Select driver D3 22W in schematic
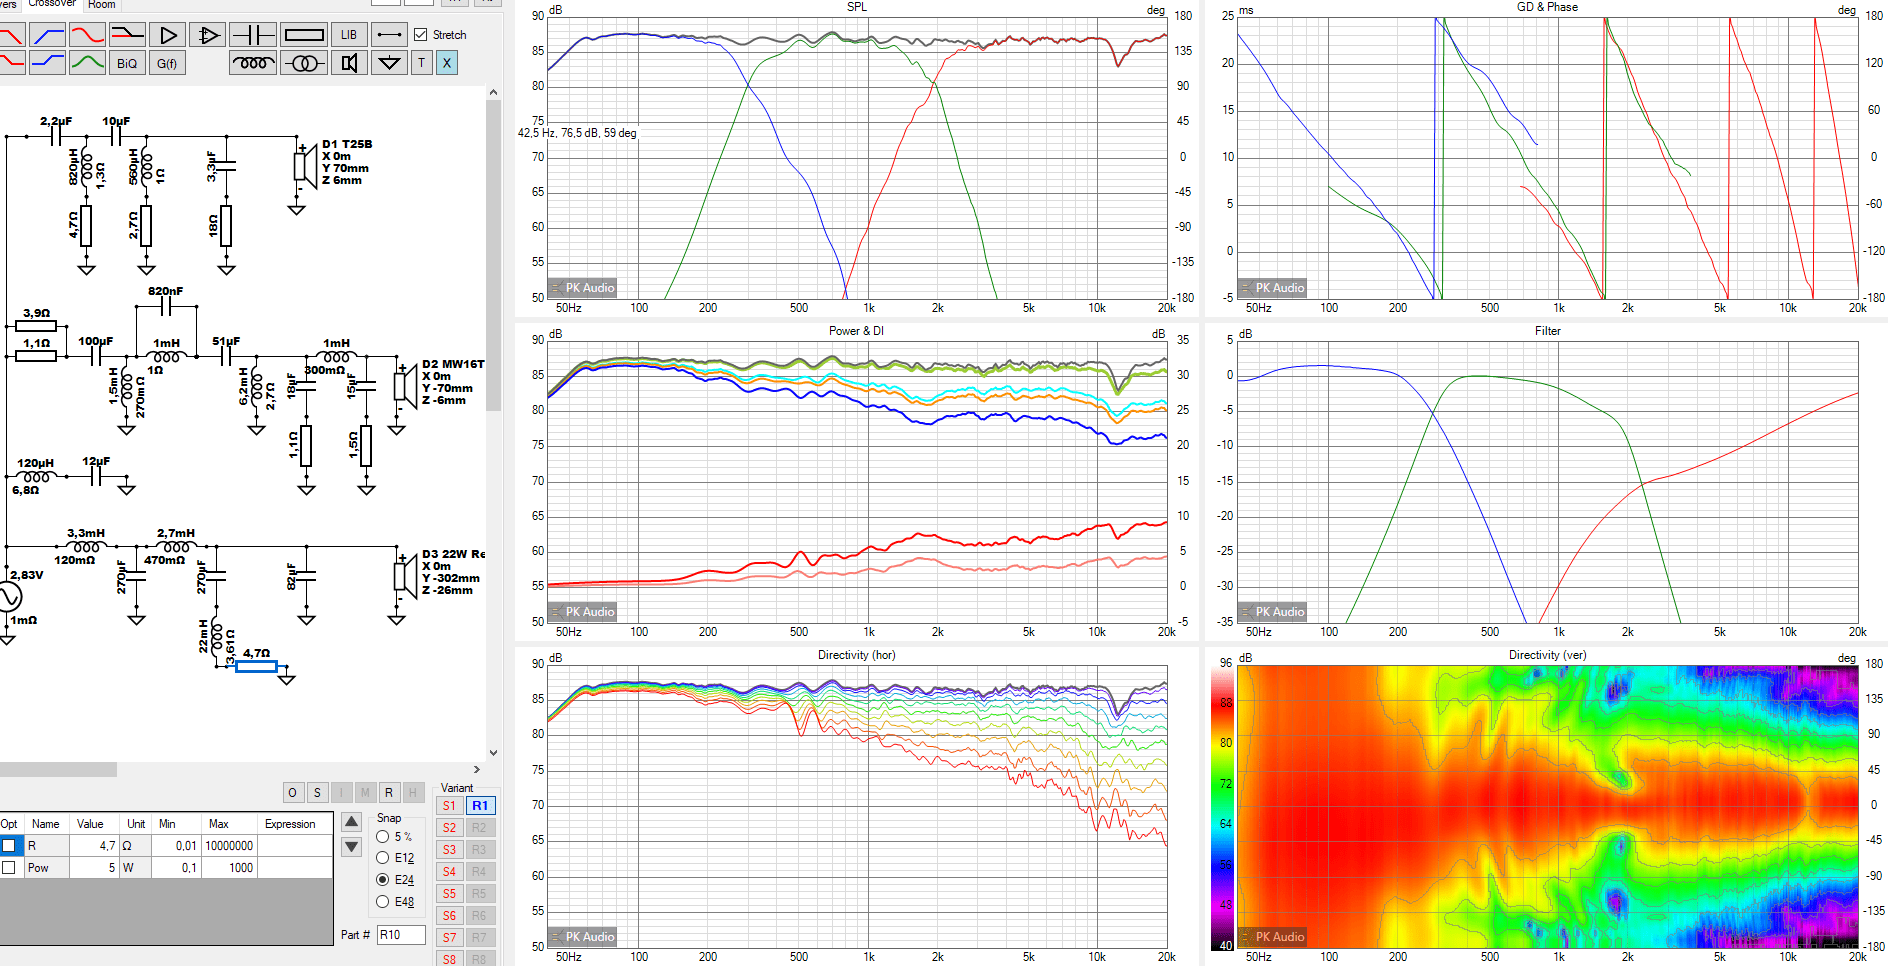This screenshot has width=1888, height=966. tap(405, 575)
